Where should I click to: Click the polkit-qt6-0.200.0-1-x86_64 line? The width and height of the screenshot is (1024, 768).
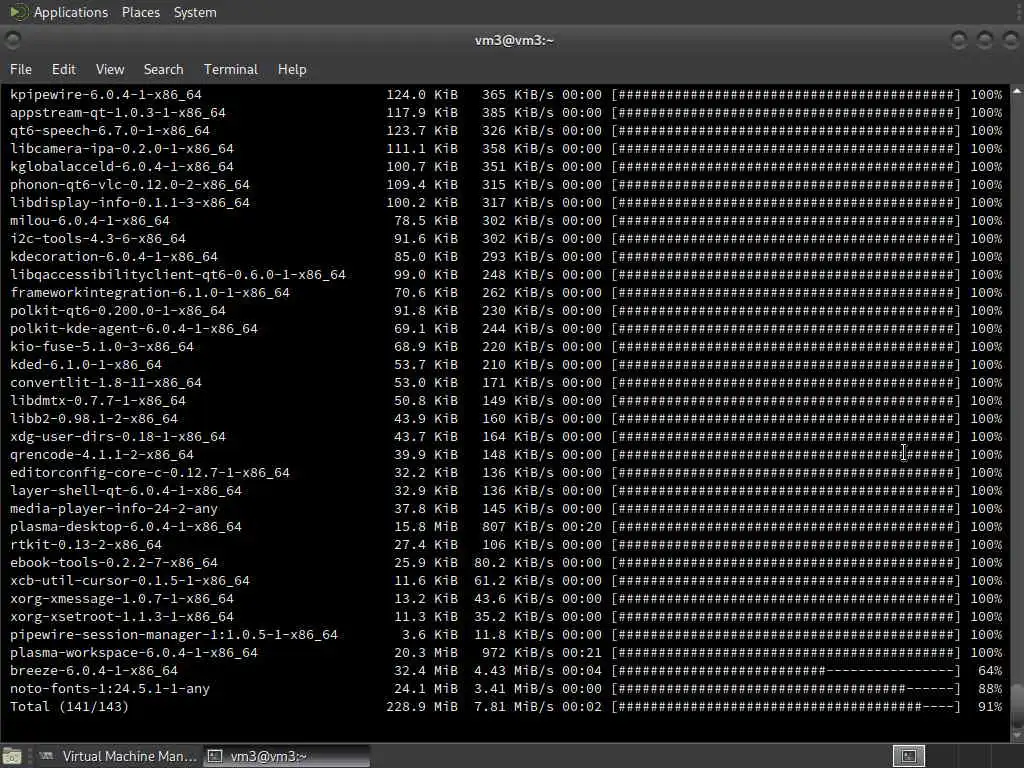pos(506,311)
